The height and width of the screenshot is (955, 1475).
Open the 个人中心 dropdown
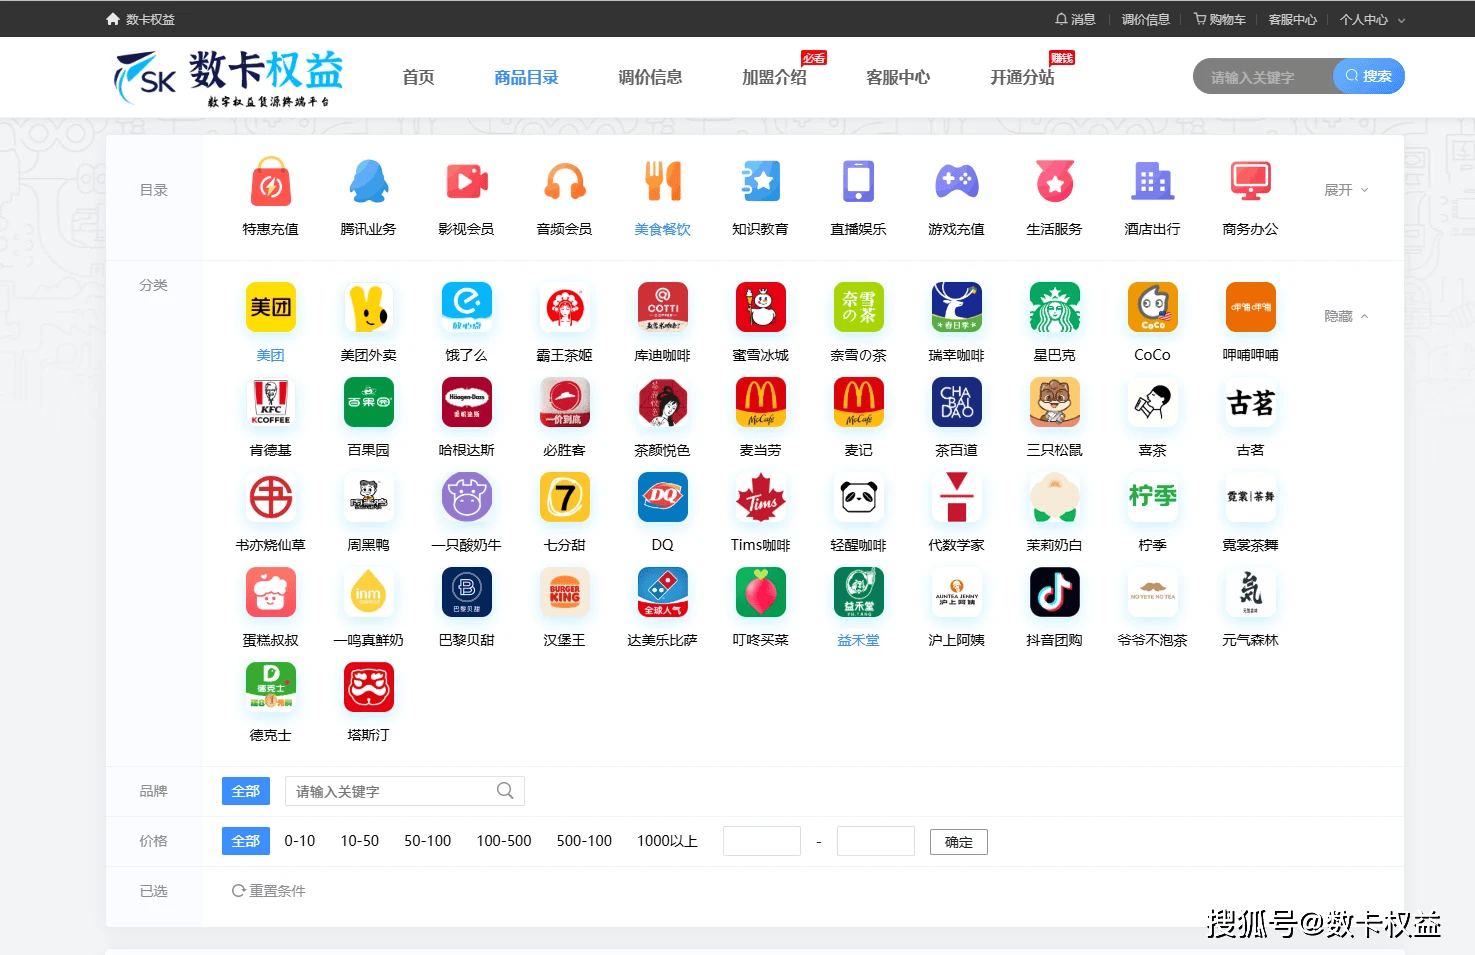[1372, 19]
